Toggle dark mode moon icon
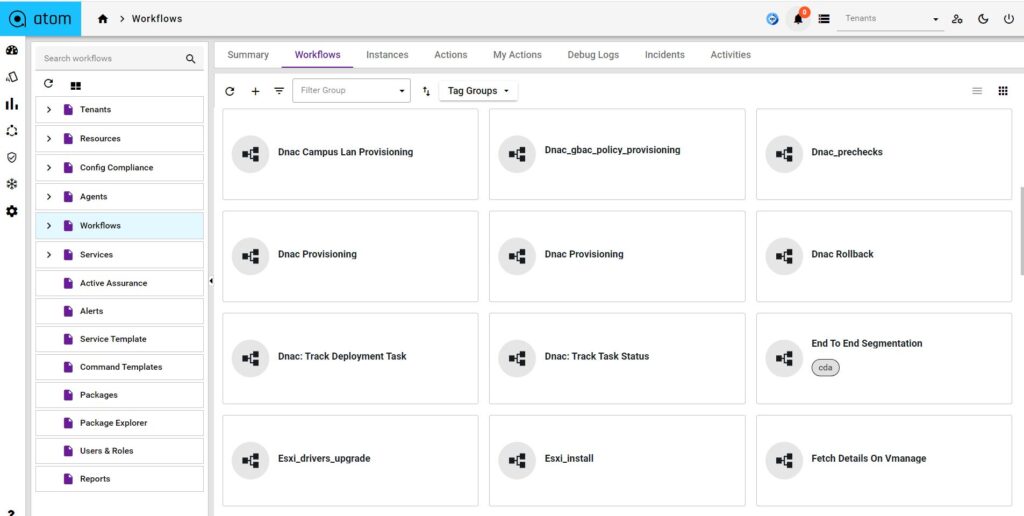1024x516 pixels. point(983,19)
